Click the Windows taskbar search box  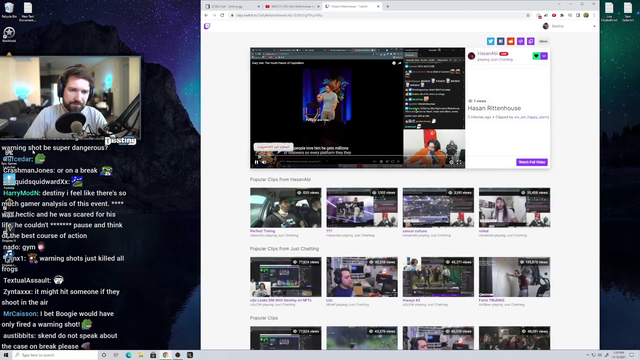tap(55, 355)
